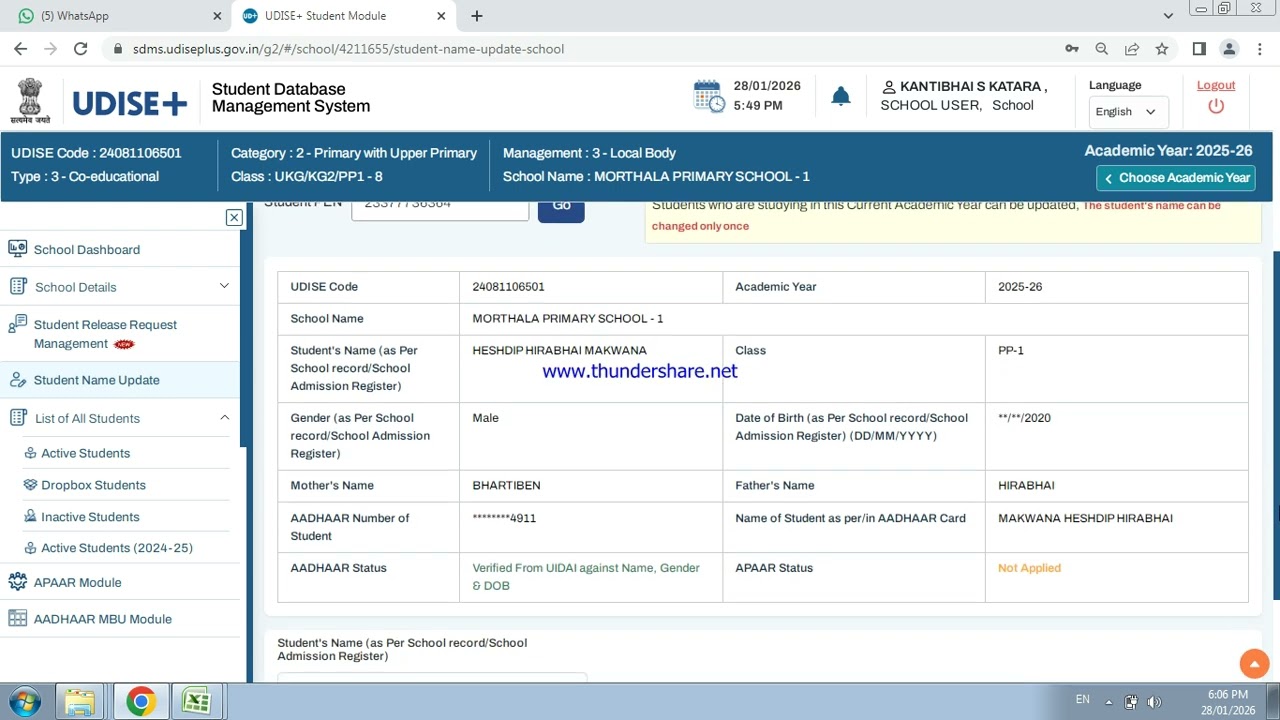Click the AADHAAR MBU Module icon

(18, 619)
